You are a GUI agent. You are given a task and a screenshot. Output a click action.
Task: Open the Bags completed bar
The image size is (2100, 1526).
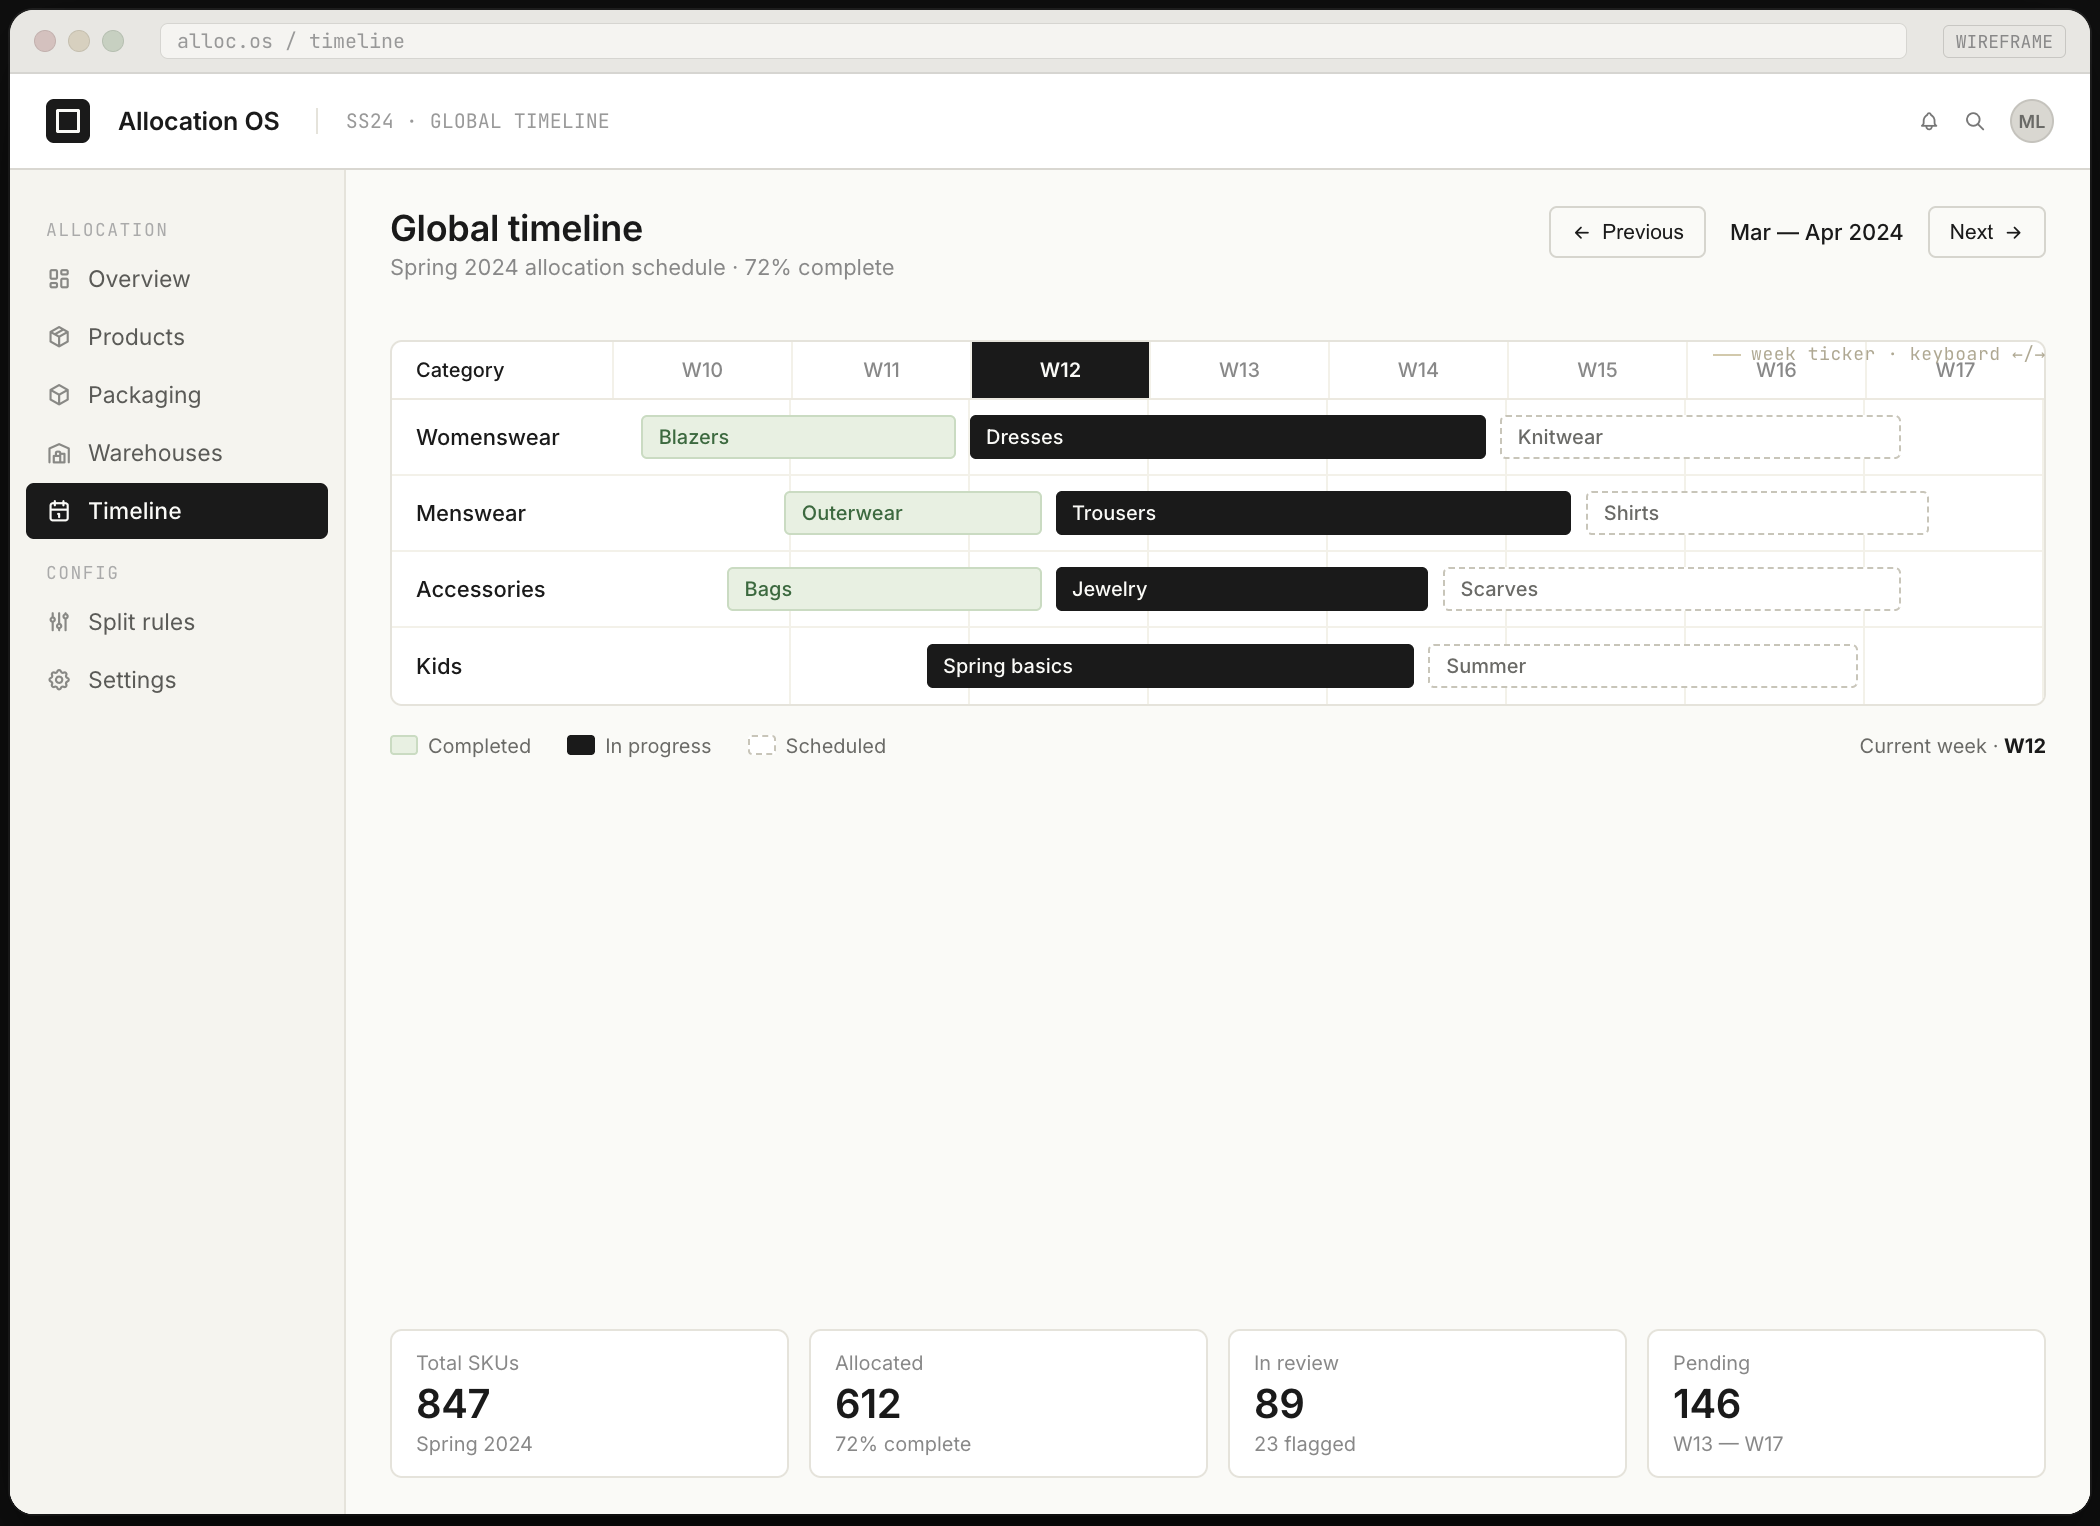click(x=884, y=589)
